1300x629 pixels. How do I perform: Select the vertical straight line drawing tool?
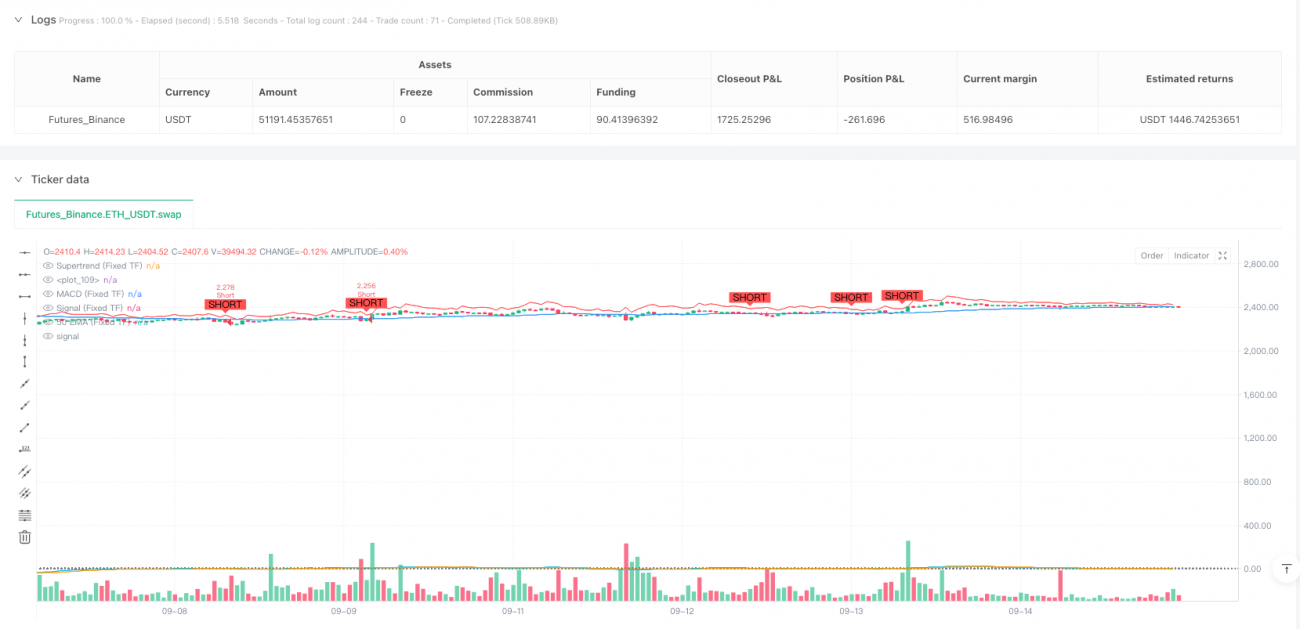[25, 318]
